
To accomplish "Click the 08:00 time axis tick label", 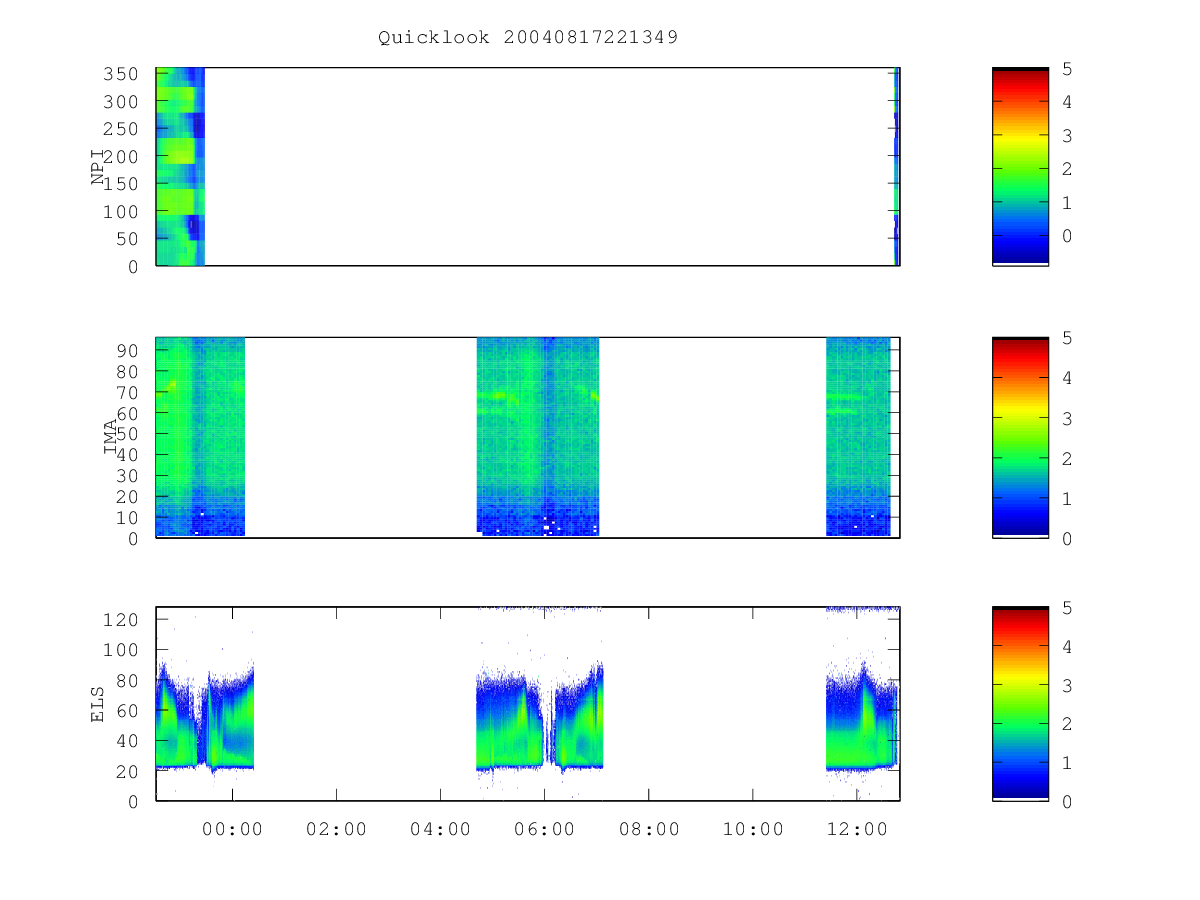I will pos(648,829).
